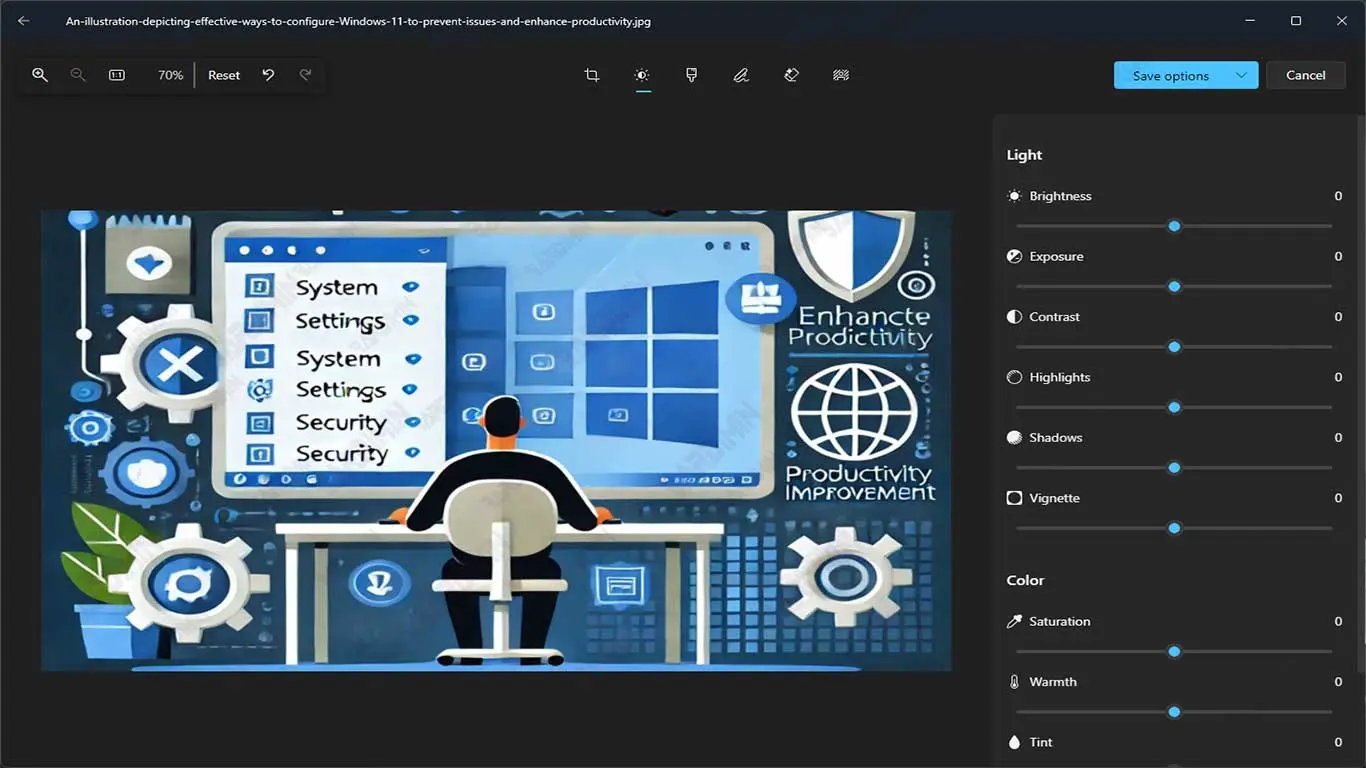Viewport: 1366px width, 768px height.
Task: Click the zoom in magnifier icon
Action: coord(40,75)
